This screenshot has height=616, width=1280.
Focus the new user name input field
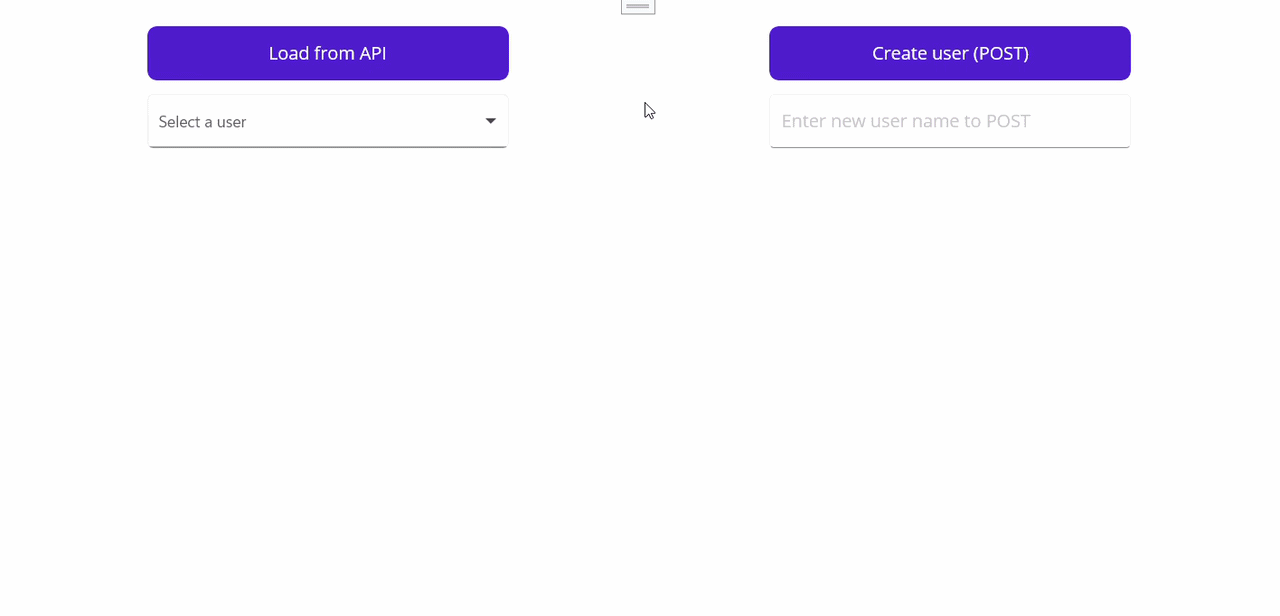click(x=950, y=121)
